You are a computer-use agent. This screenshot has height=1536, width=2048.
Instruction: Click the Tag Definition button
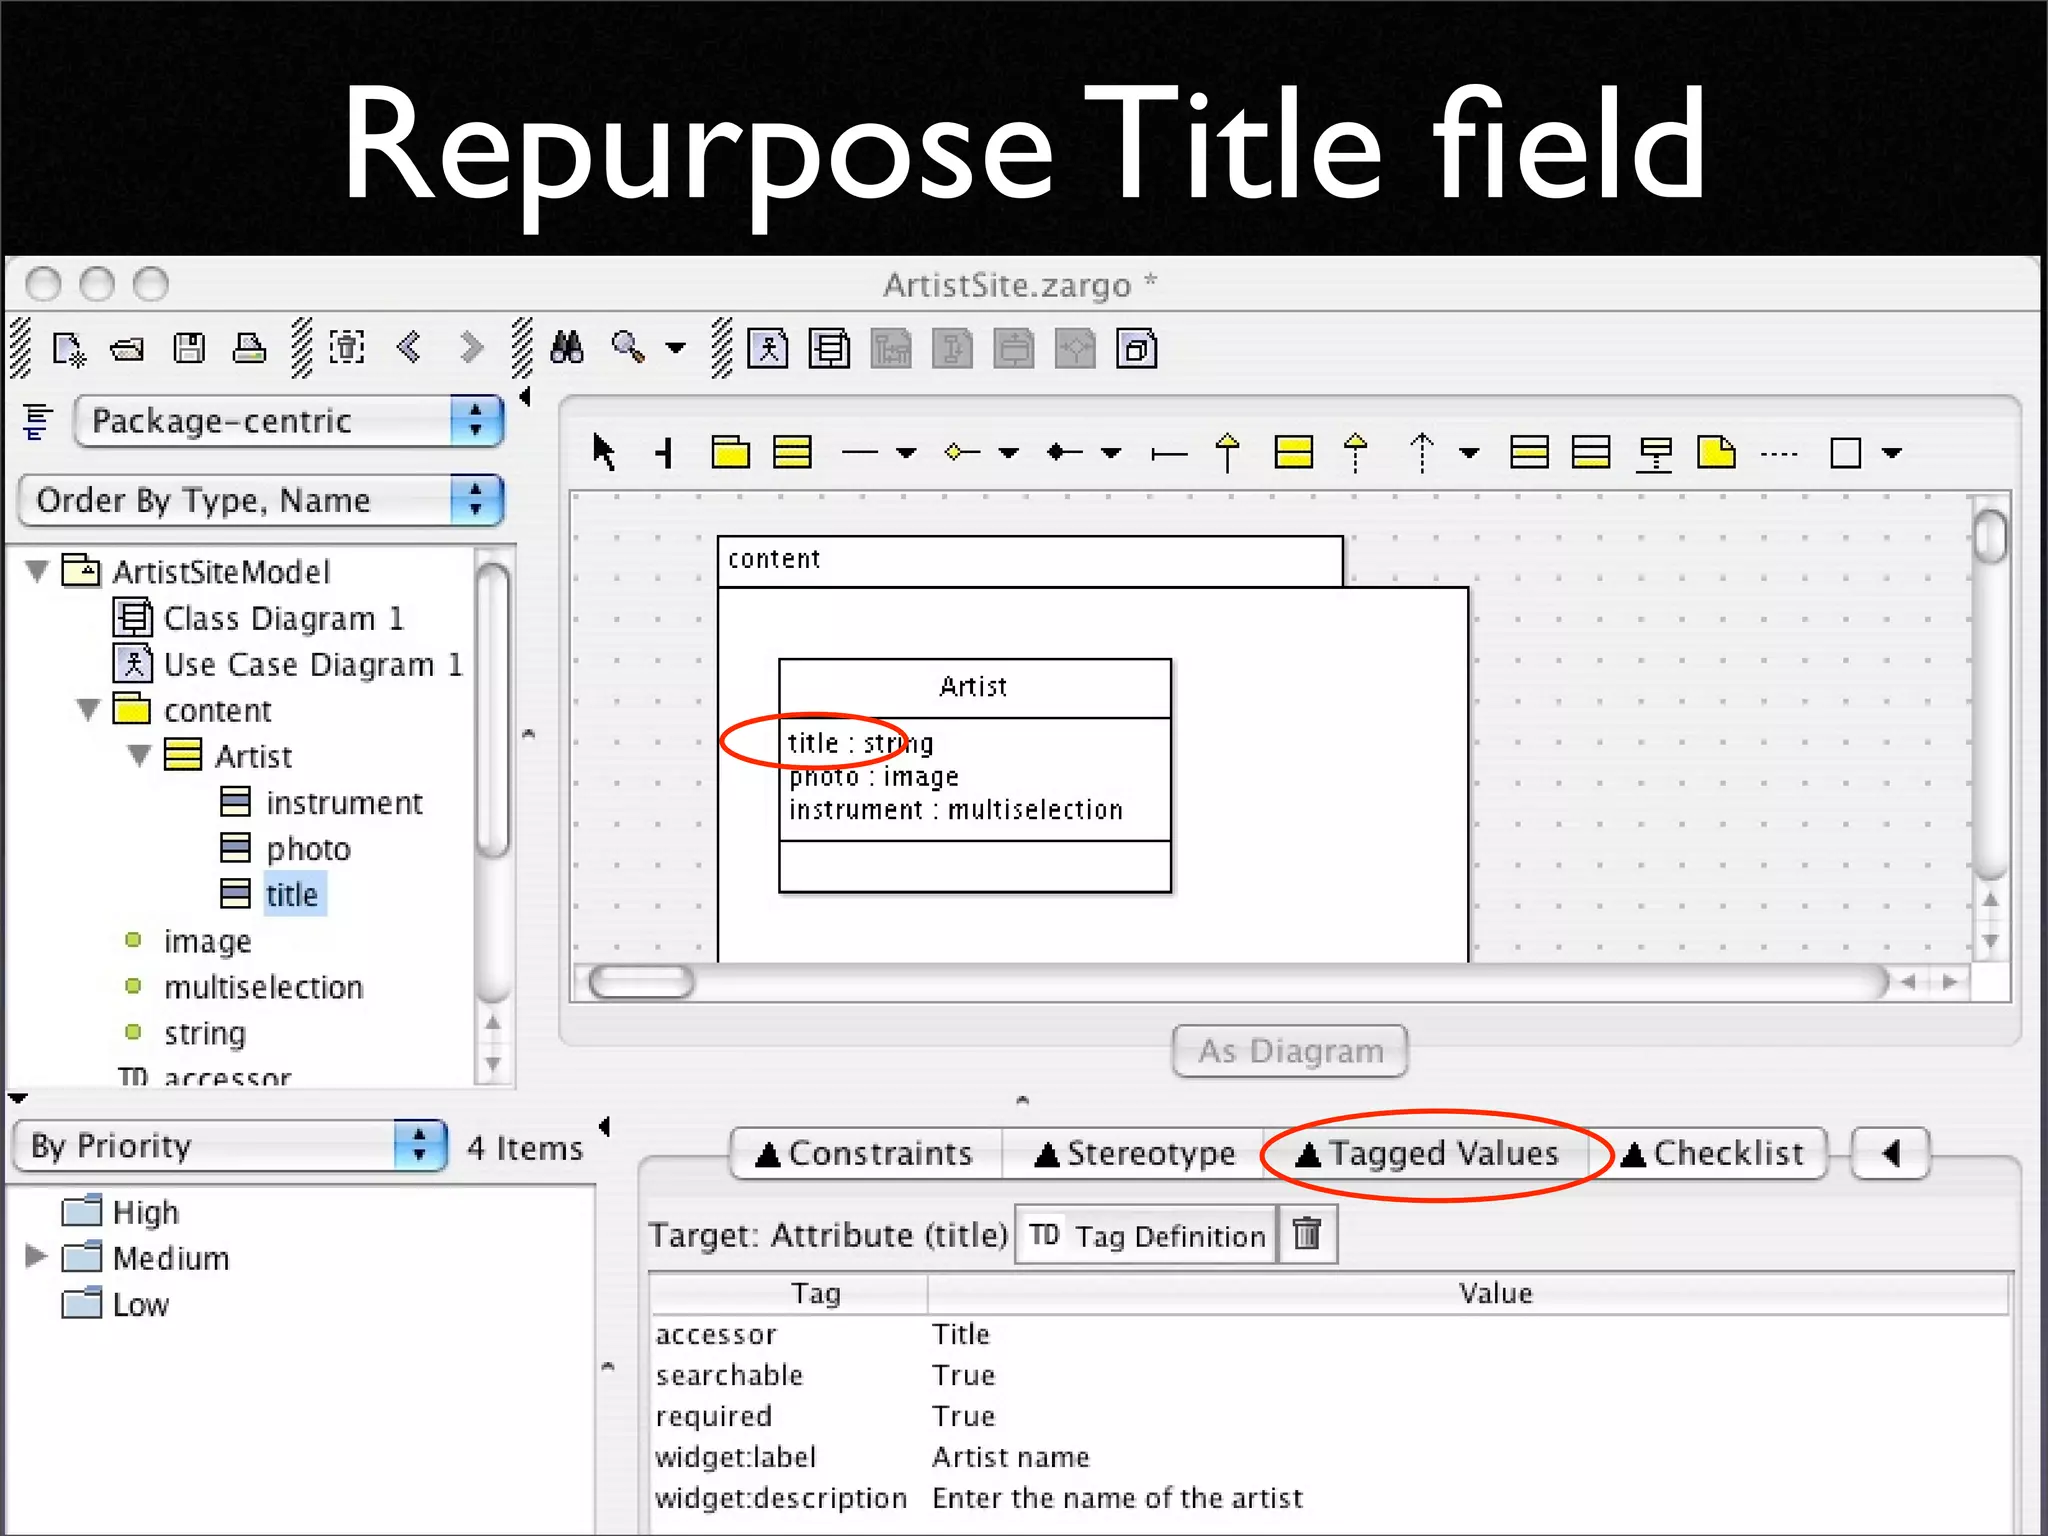coord(1147,1236)
